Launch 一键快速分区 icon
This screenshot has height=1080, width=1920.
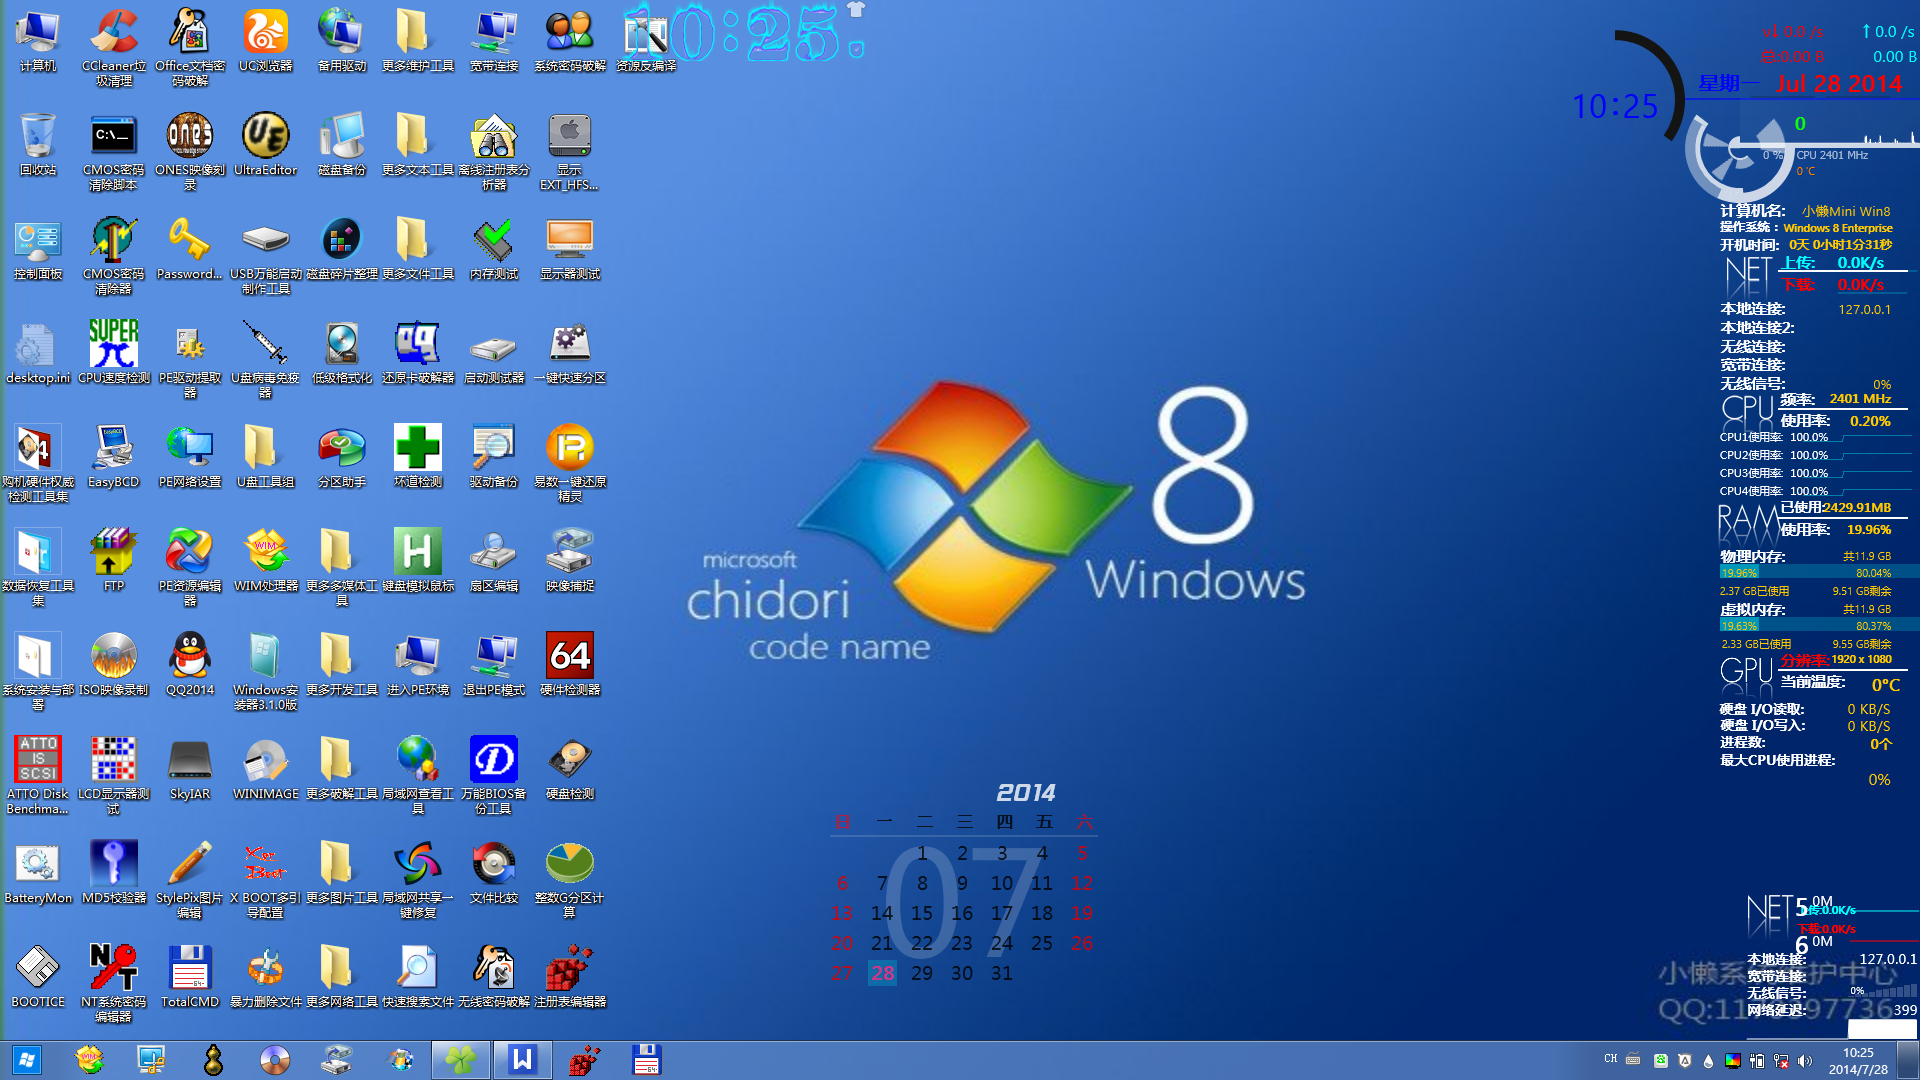pos(570,352)
